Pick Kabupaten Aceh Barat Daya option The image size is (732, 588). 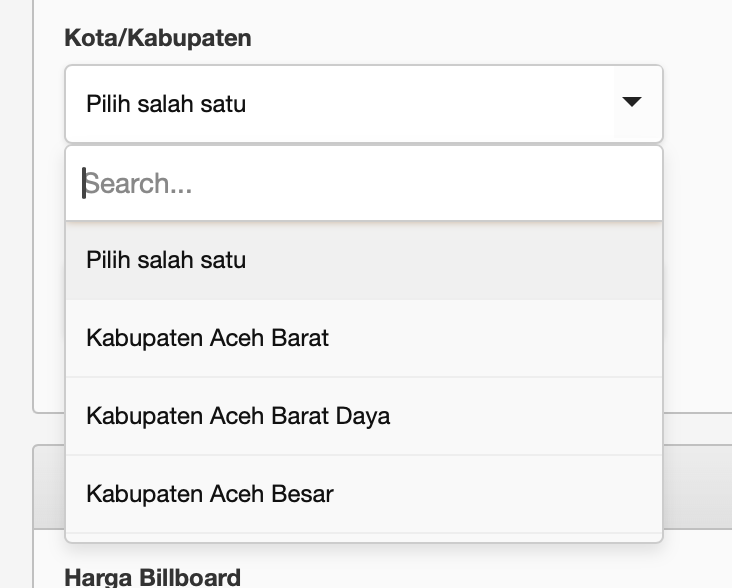click(x=364, y=416)
